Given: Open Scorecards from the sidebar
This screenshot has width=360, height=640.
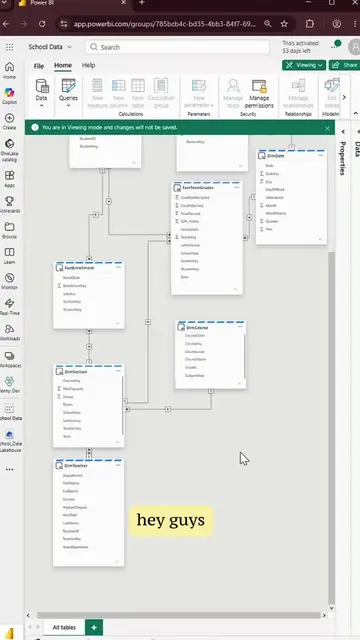Looking at the screenshot, I should 9,204.
